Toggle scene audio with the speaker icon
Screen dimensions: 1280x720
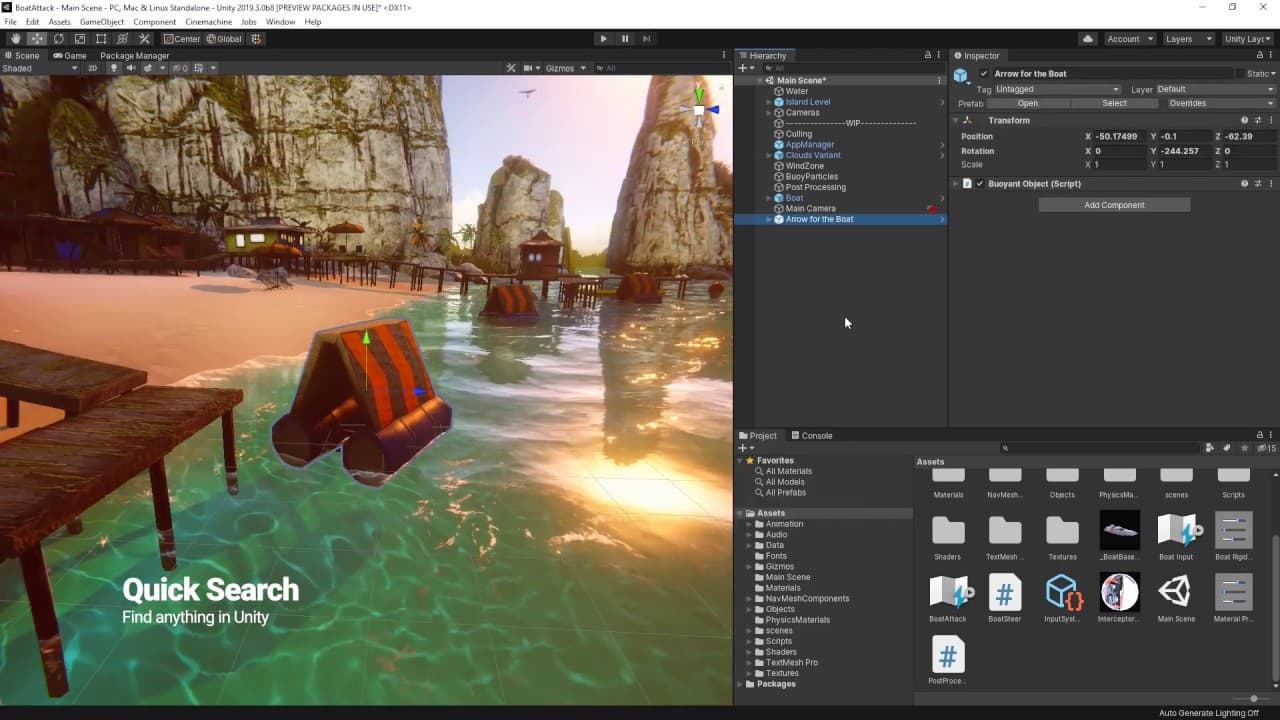131,68
